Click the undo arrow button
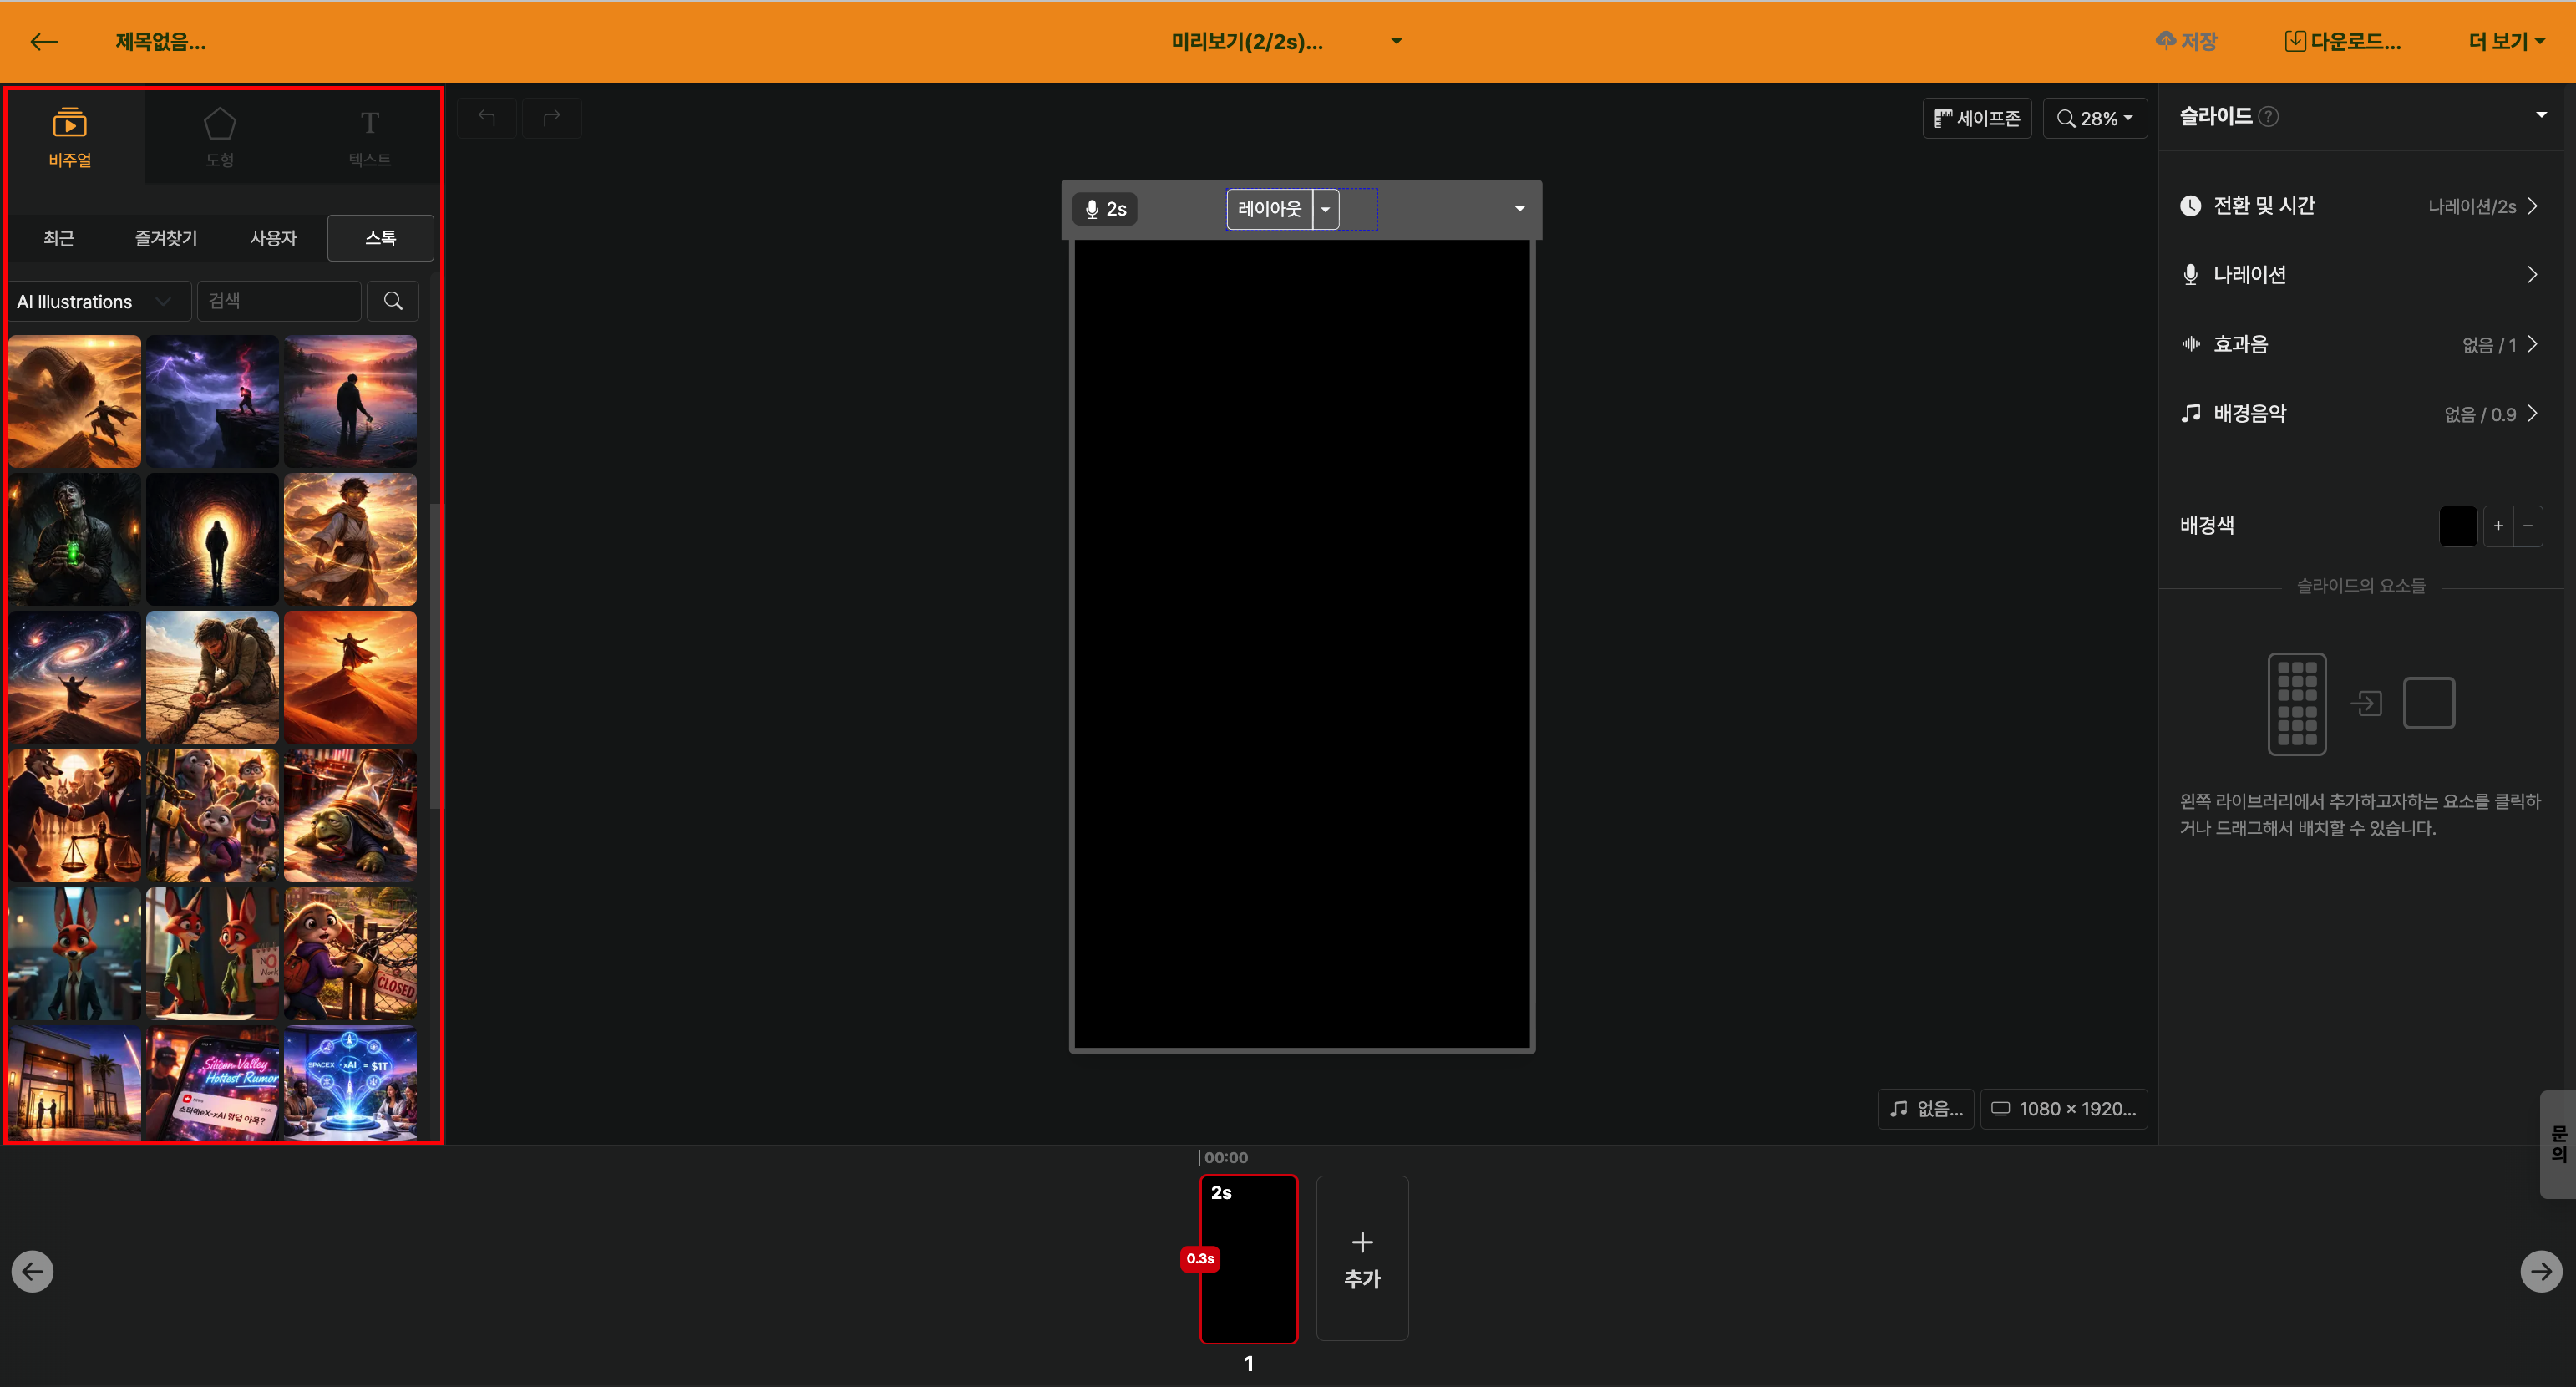The width and height of the screenshot is (2576, 1387). pyautogui.click(x=486, y=118)
